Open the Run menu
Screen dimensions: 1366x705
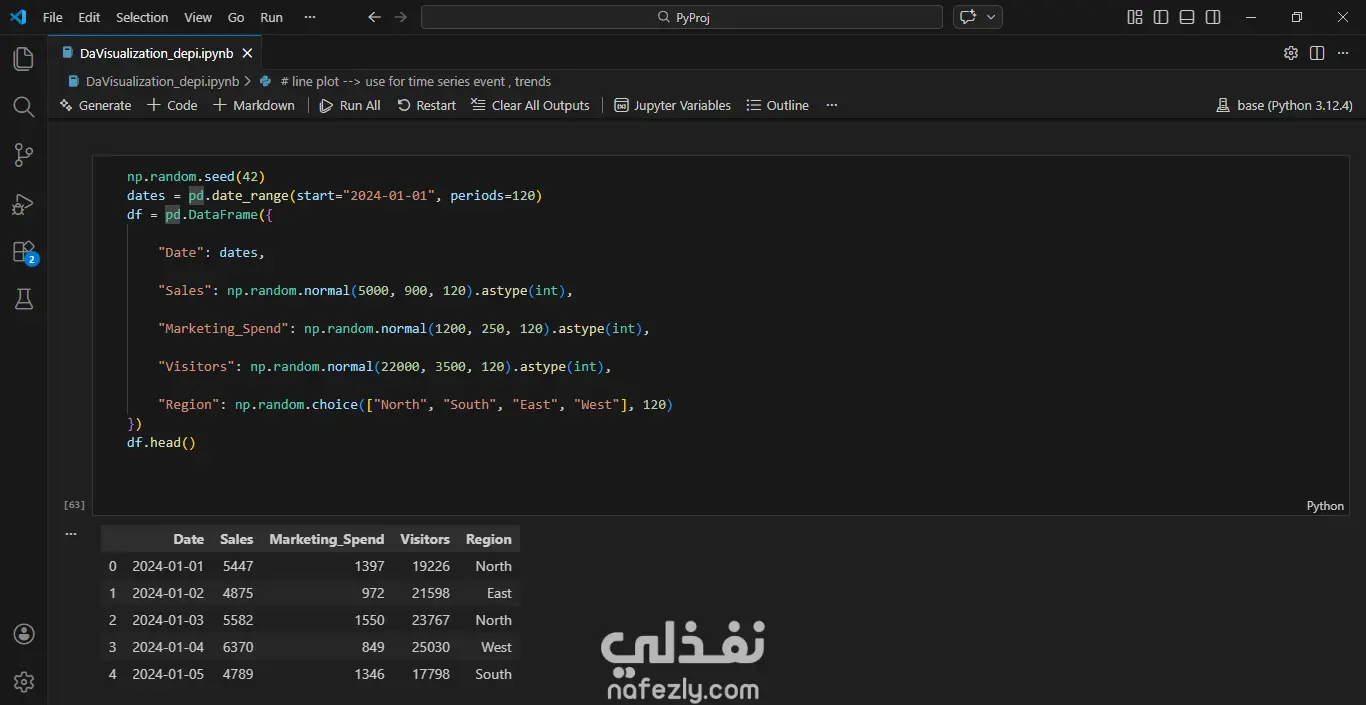271,17
